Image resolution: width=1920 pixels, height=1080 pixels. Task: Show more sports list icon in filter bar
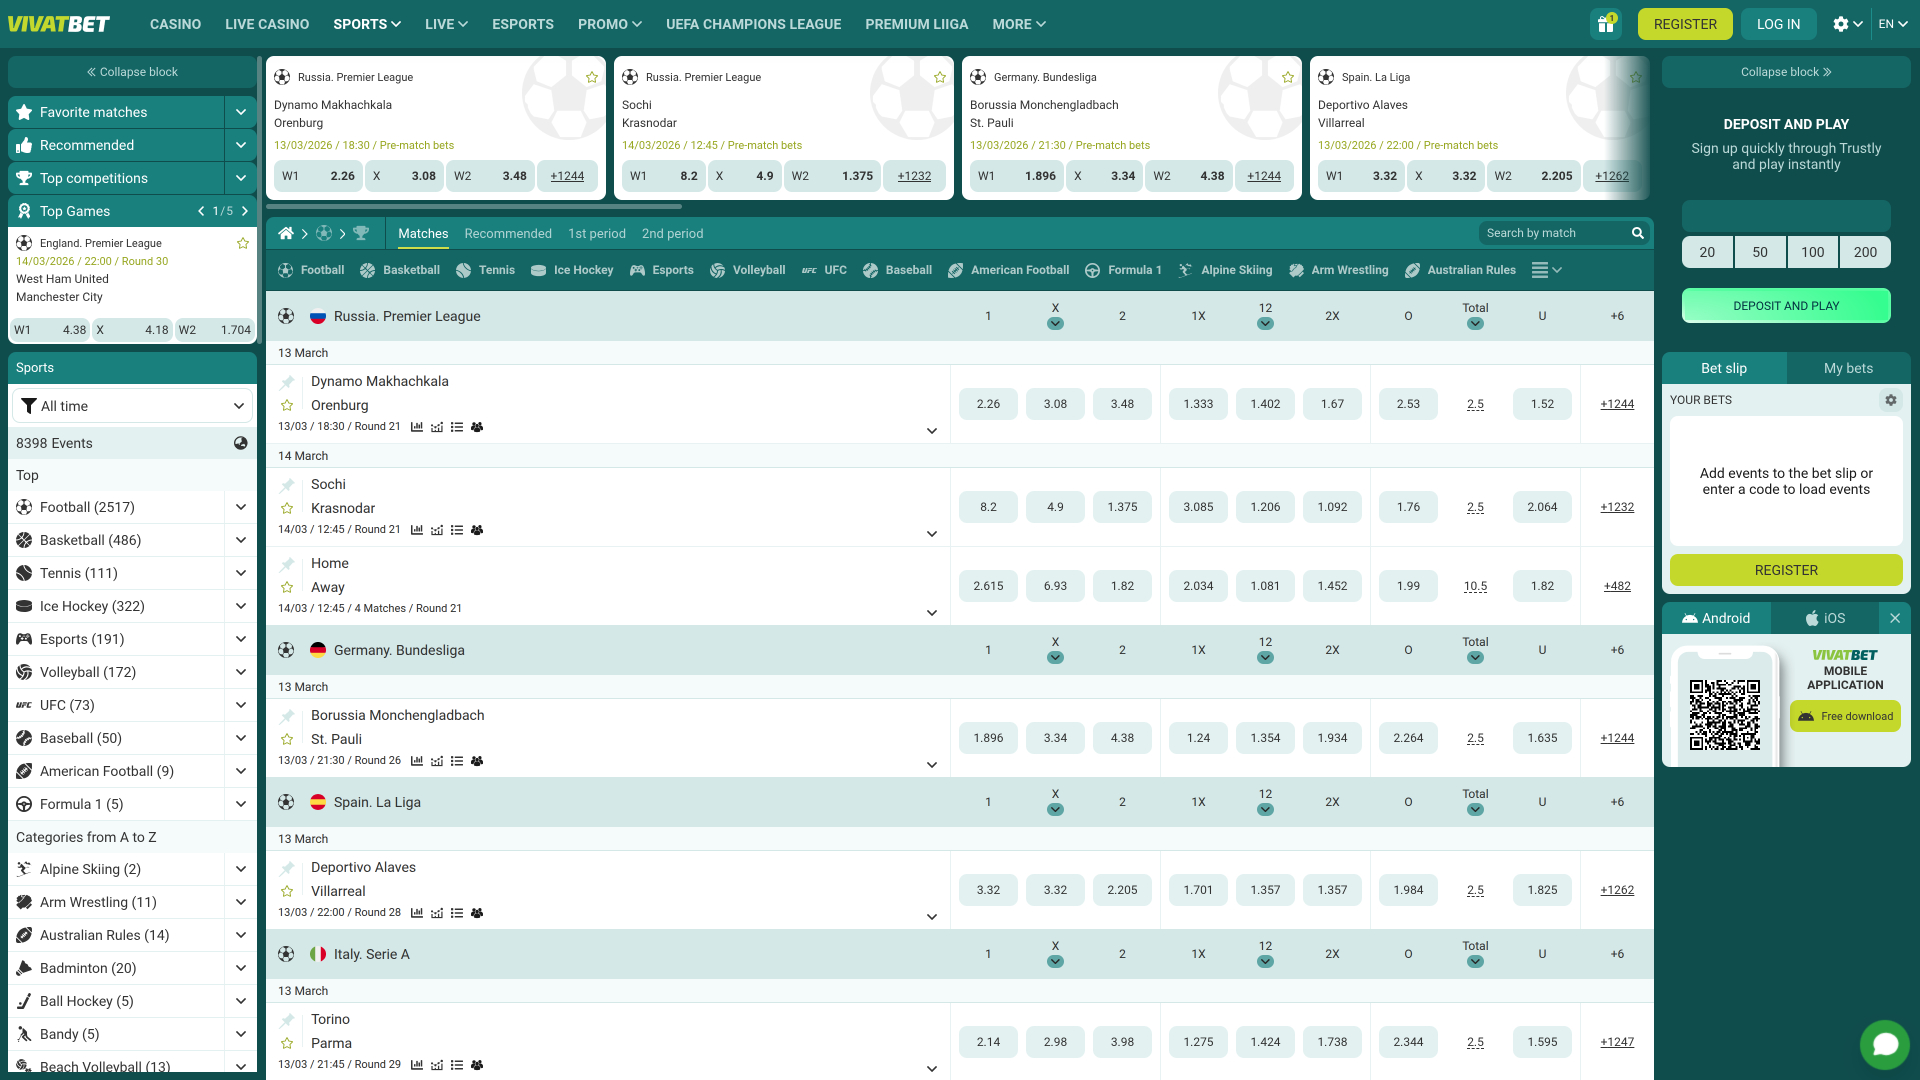[1547, 270]
